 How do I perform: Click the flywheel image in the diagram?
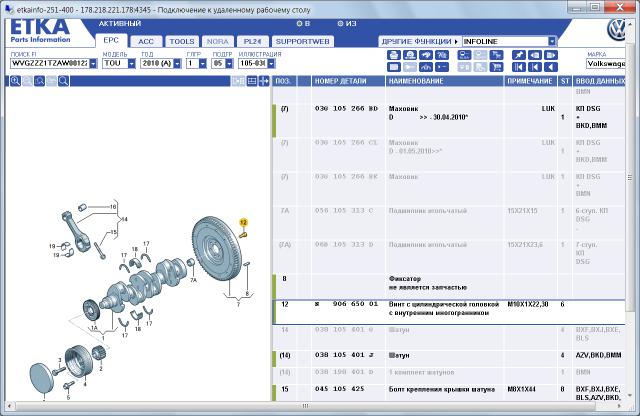(x=217, y=248)
